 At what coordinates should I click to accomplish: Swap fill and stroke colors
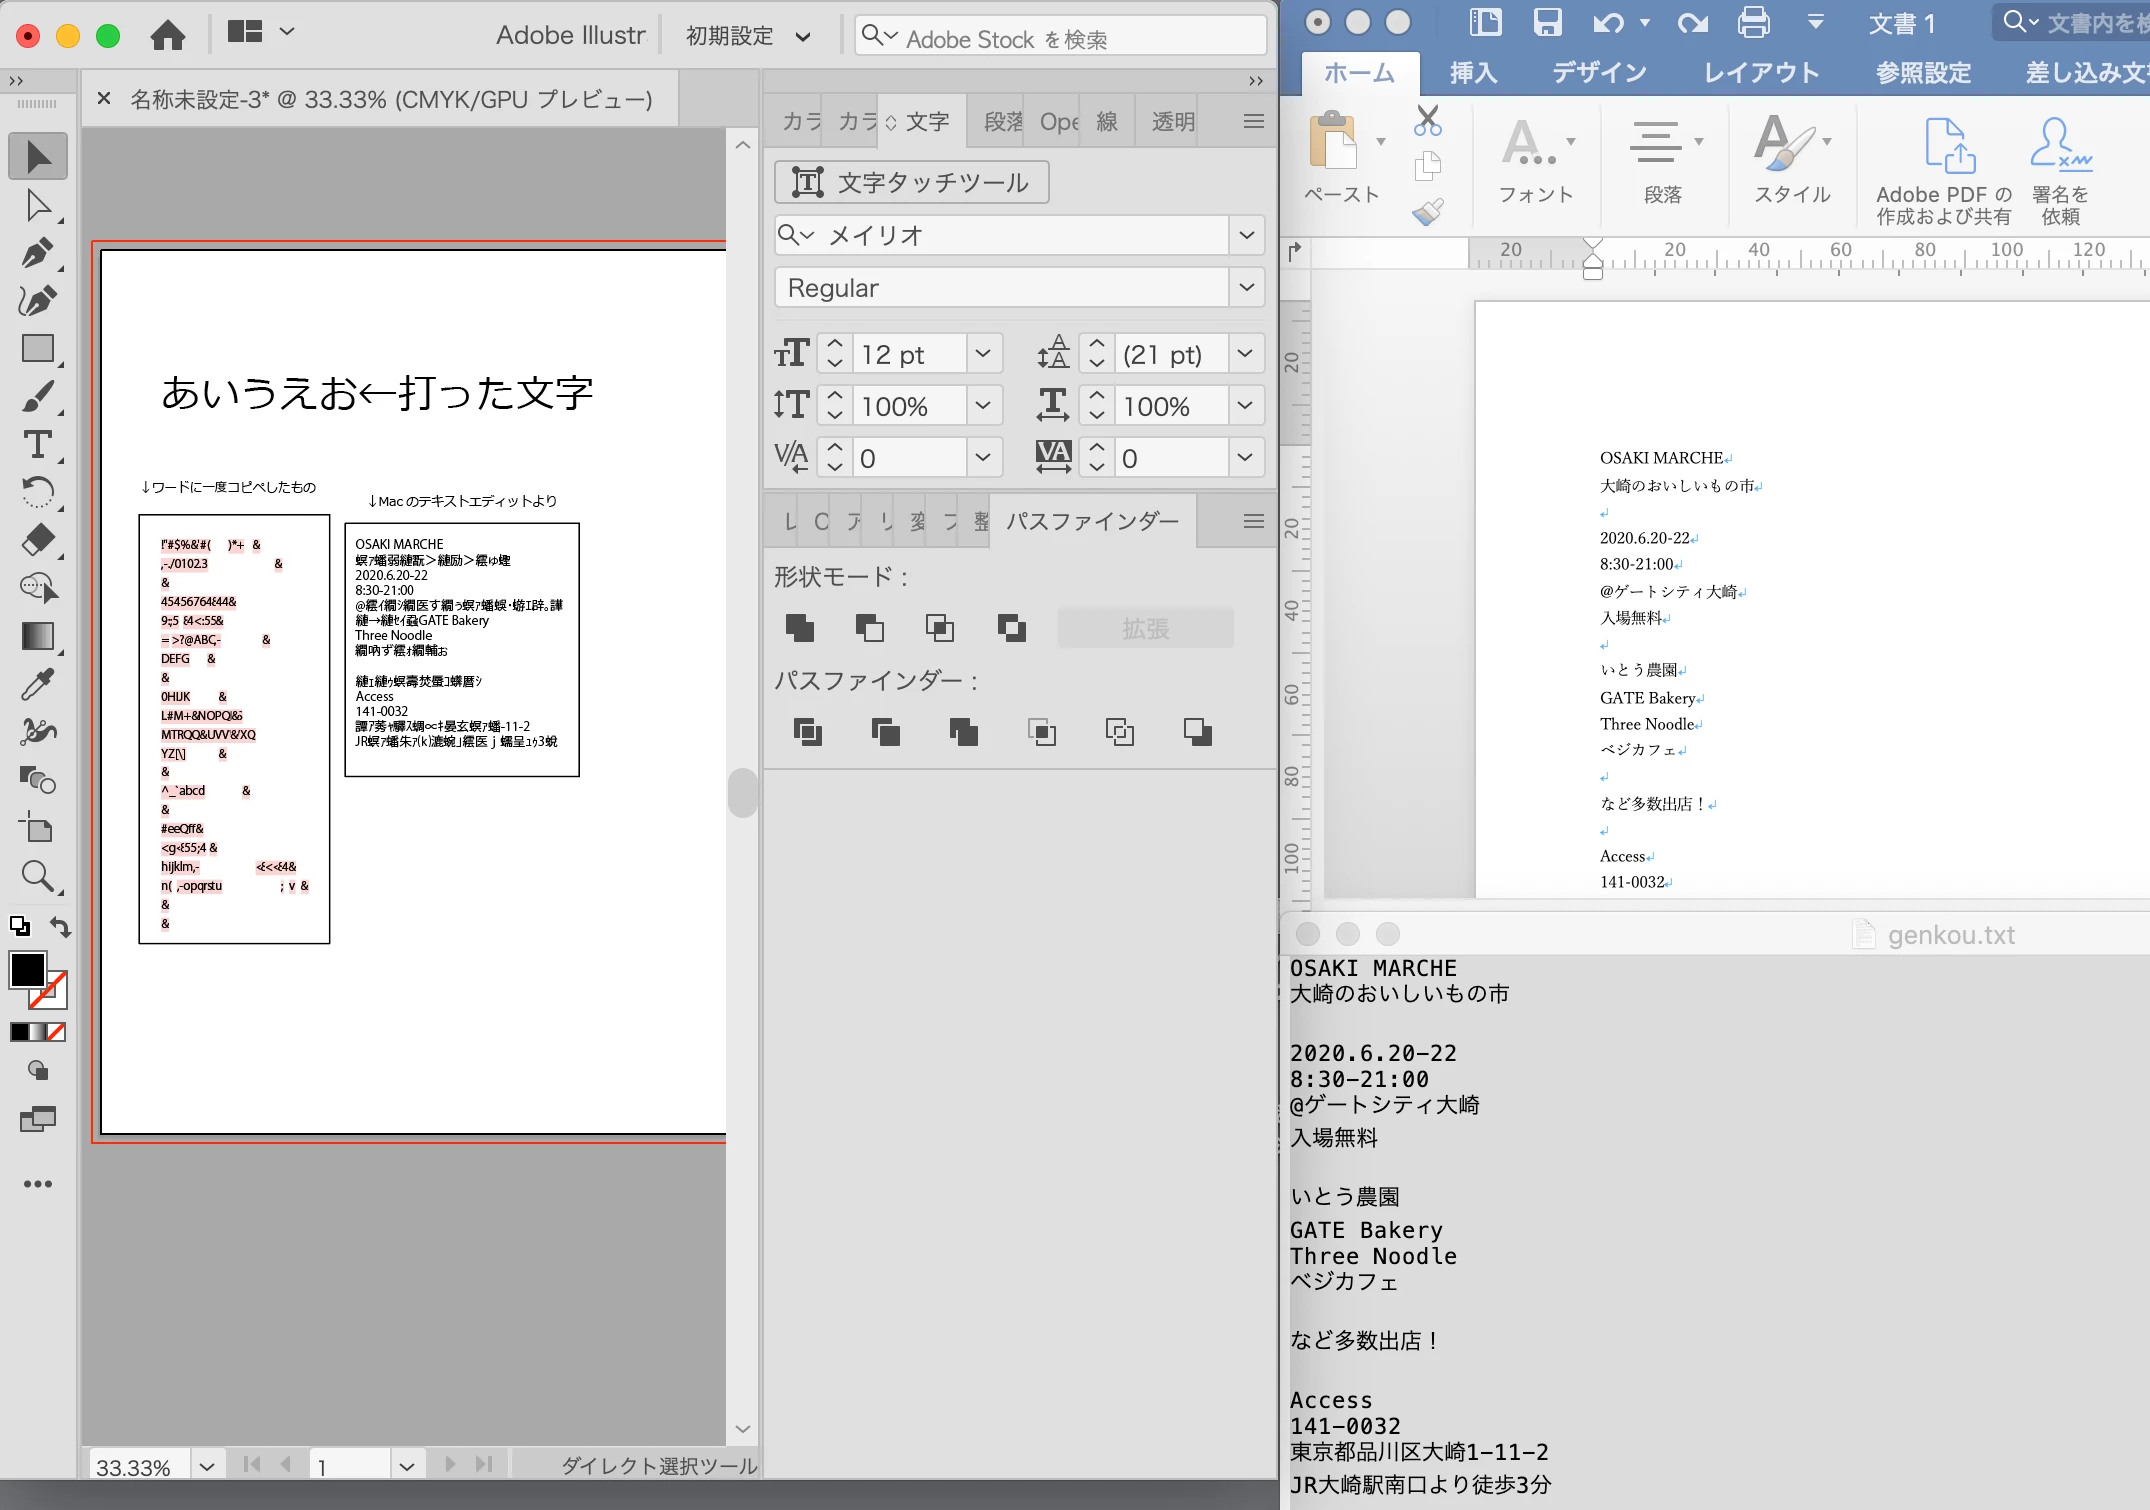coord(61,927)
